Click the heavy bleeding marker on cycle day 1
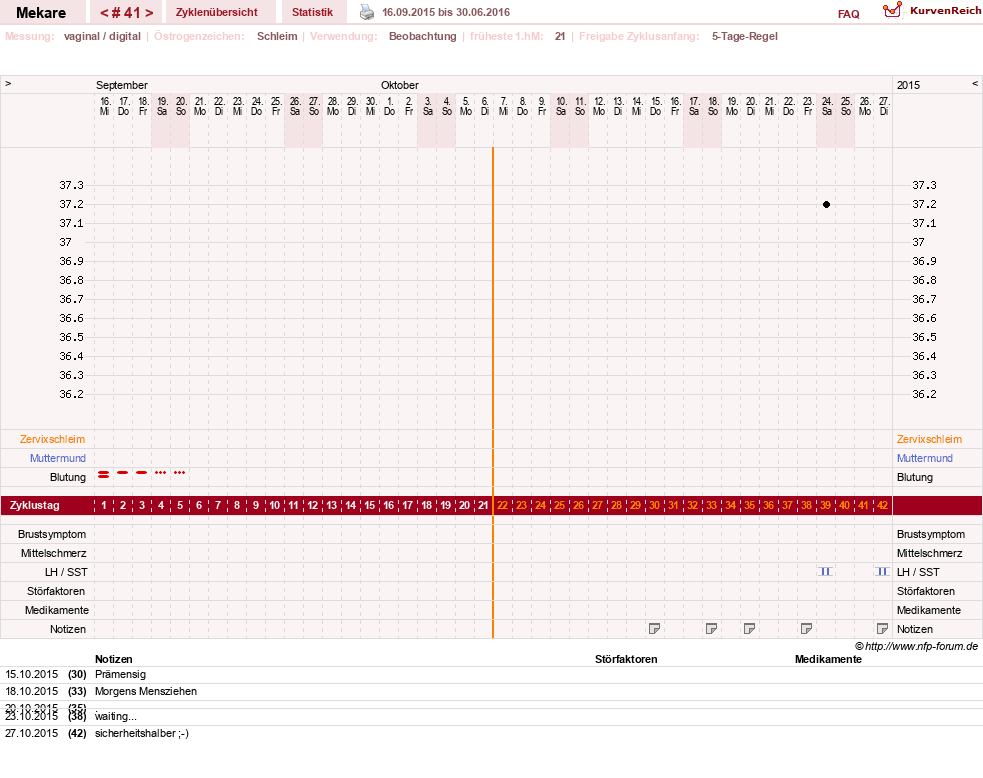The height and width of the screenshot is (778, 983). 103,475
